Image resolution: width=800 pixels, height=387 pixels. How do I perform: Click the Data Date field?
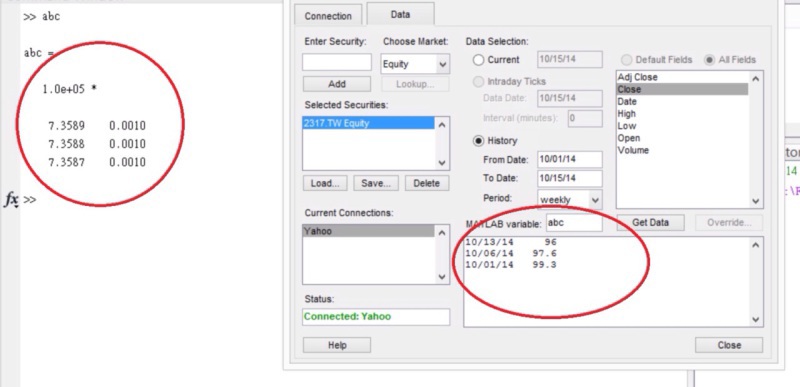tap(570, 98)
